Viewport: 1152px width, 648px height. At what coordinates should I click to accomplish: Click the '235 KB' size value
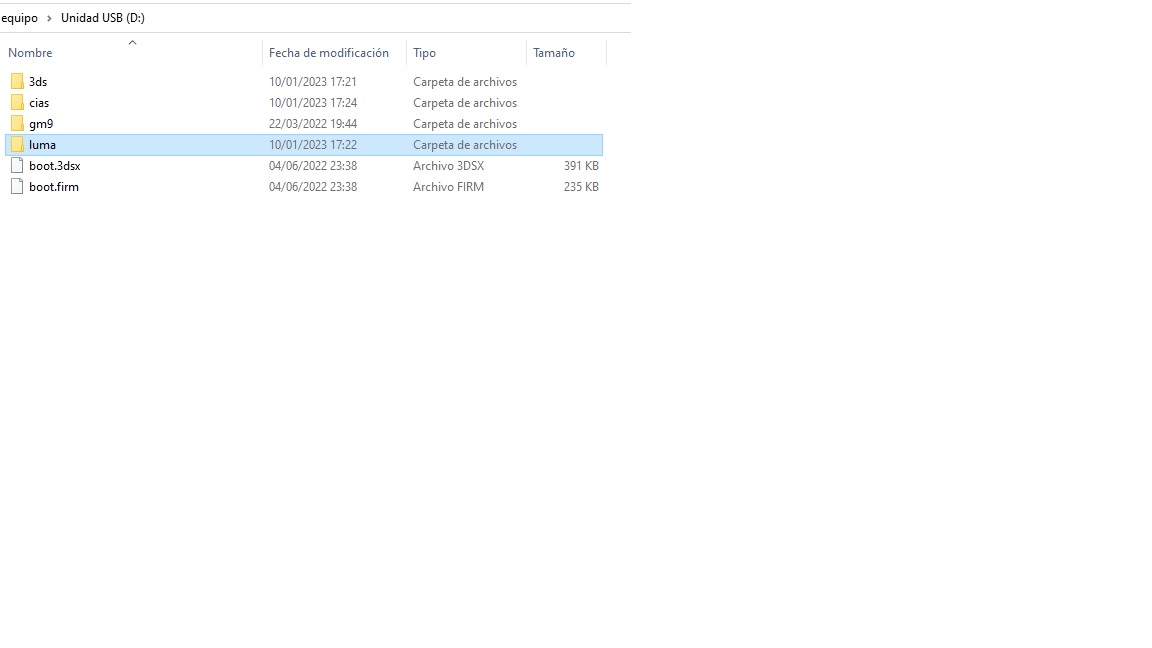tap(581, 187)
